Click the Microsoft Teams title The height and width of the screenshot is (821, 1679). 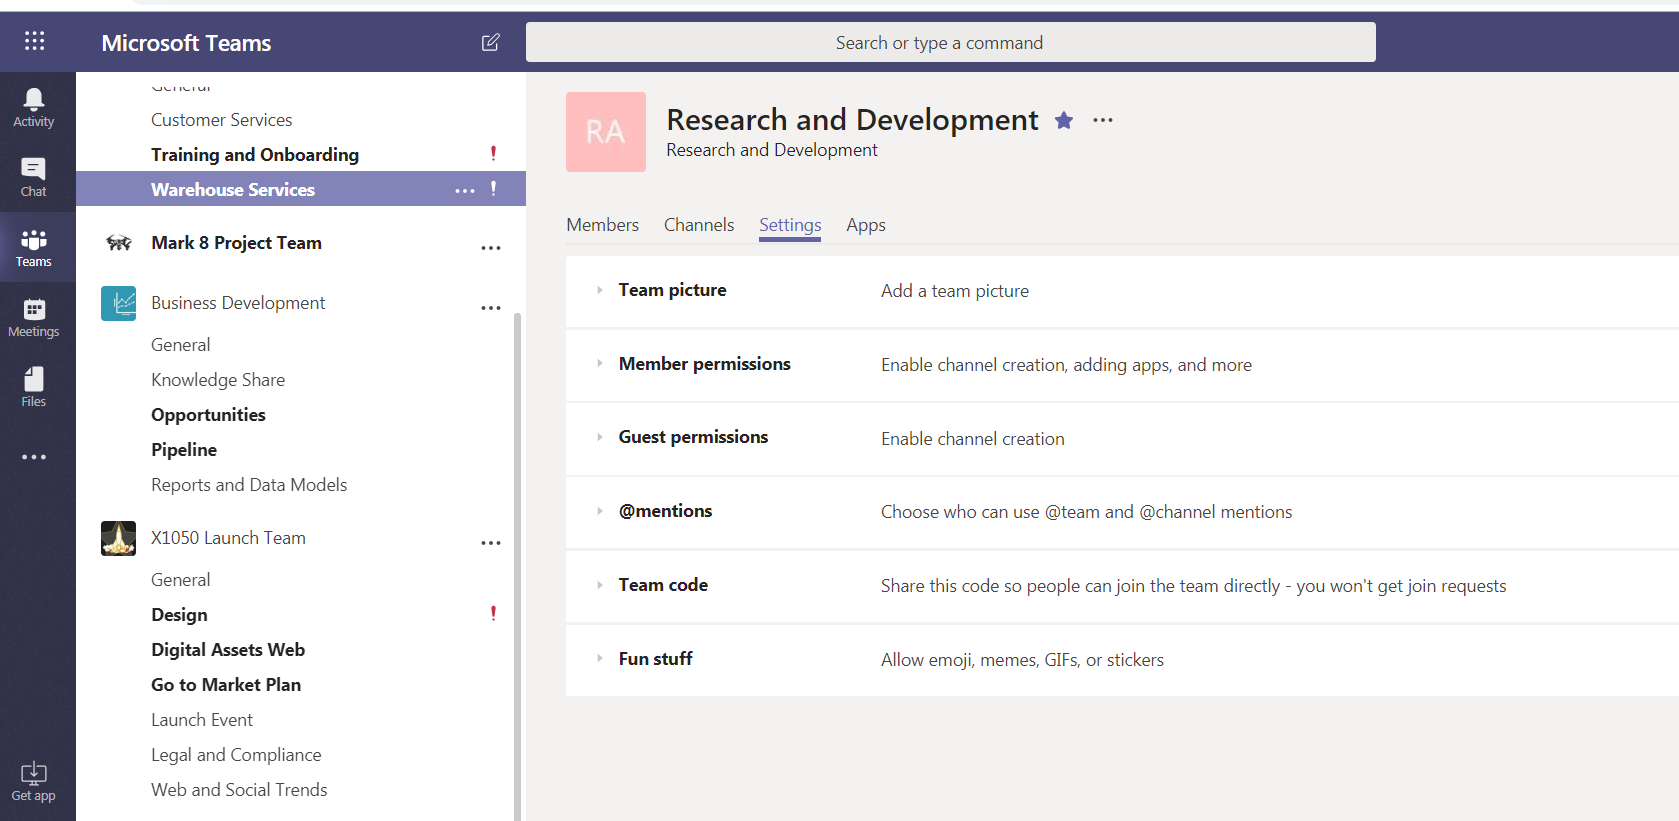[x=186, y=43]
